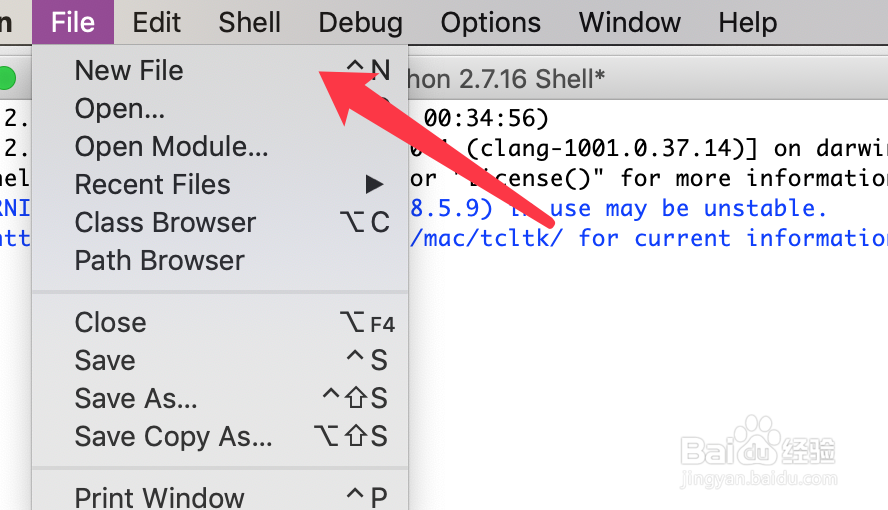Collapse the highlighted File menu
This screenshot has height=510, width=888.
[73, 22]
